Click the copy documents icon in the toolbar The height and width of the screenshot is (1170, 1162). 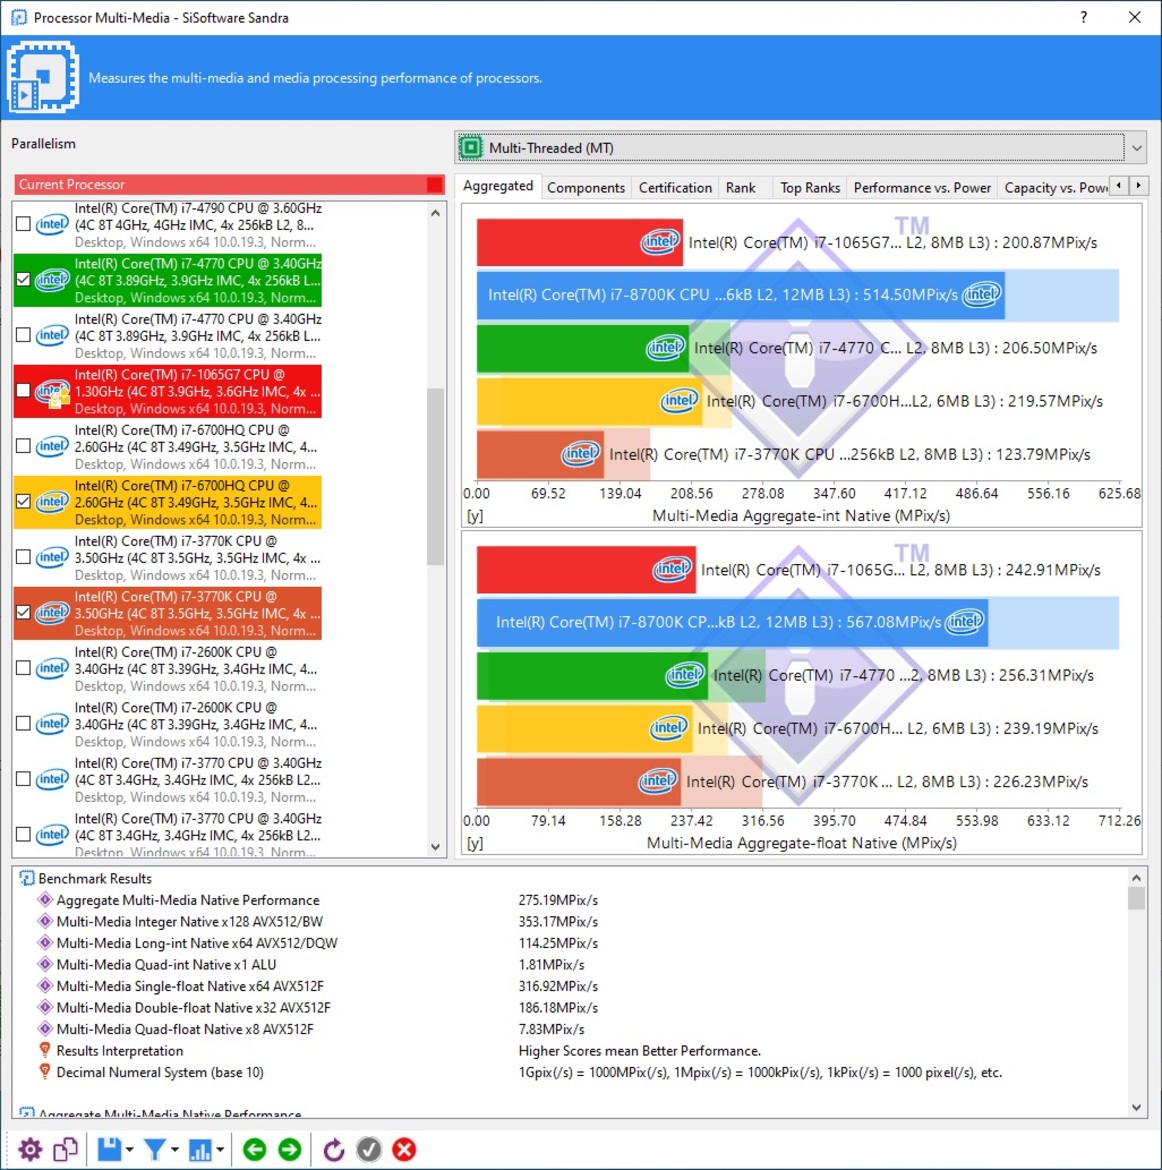[x=66, y=1149]
